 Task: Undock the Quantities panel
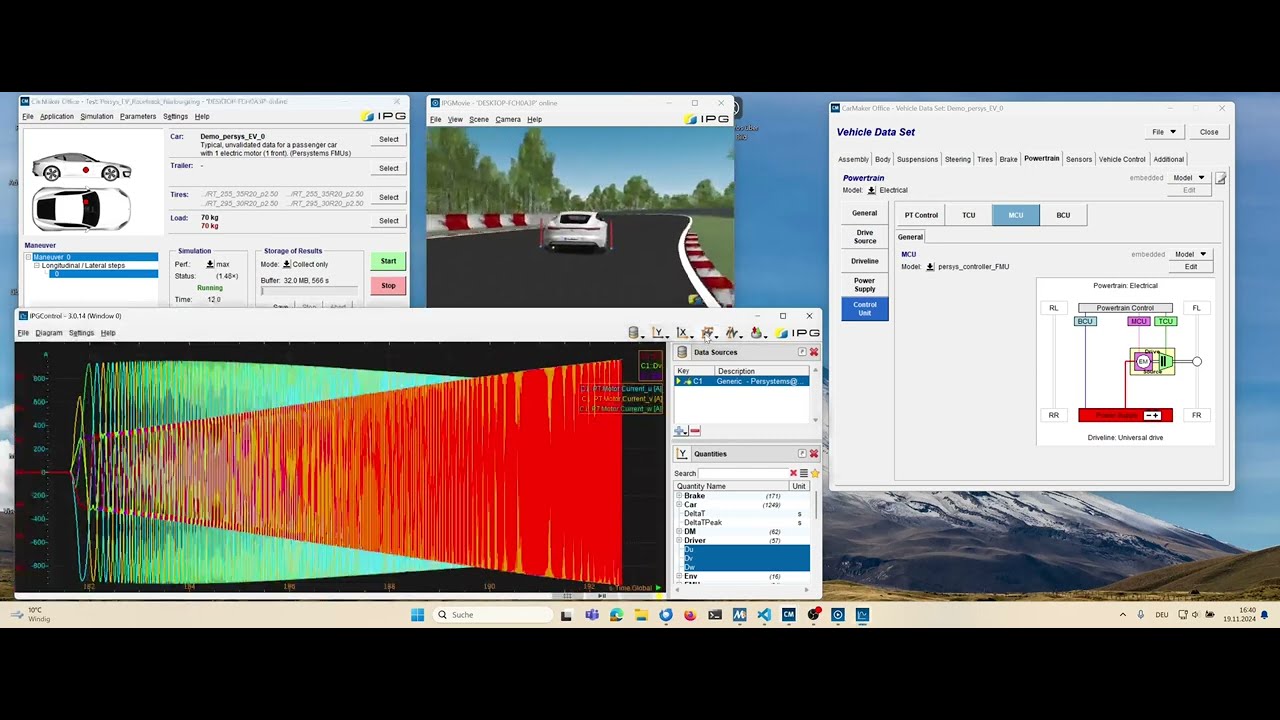tap(802, 454)
